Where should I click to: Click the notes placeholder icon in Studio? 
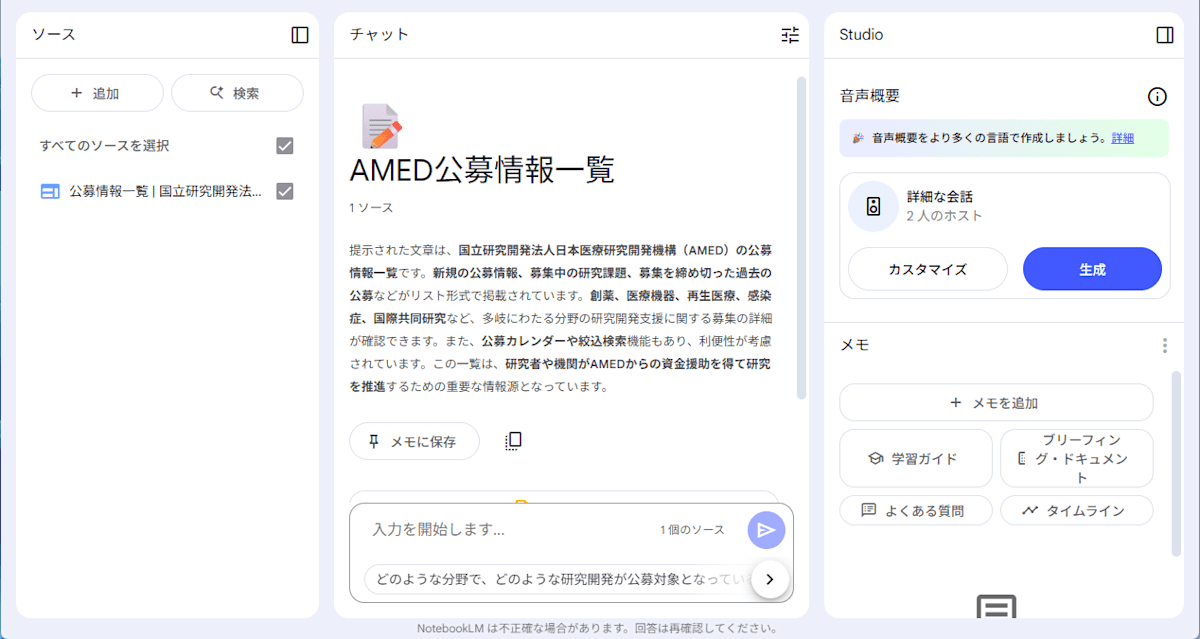(x=996, y=605)
